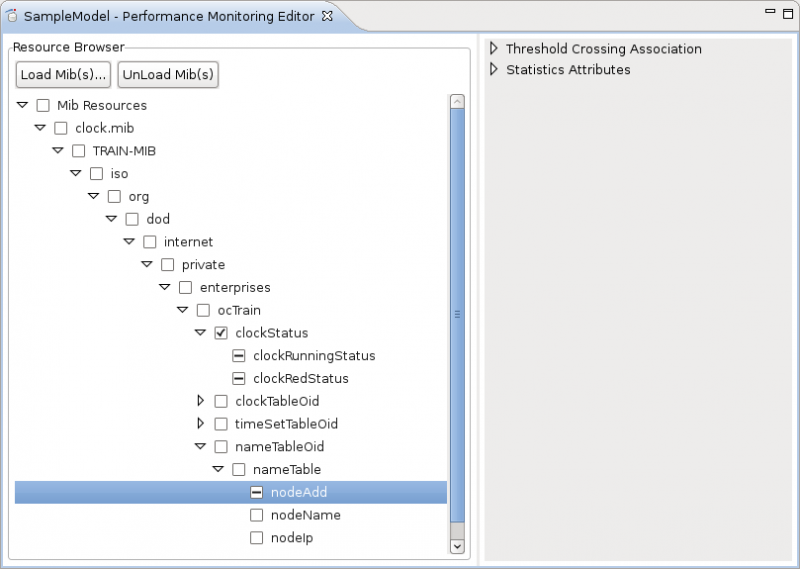Check the internet checkbox
The height and width of the screenshot is (569, 800).
pyautogui.click(x=150, y=242)
